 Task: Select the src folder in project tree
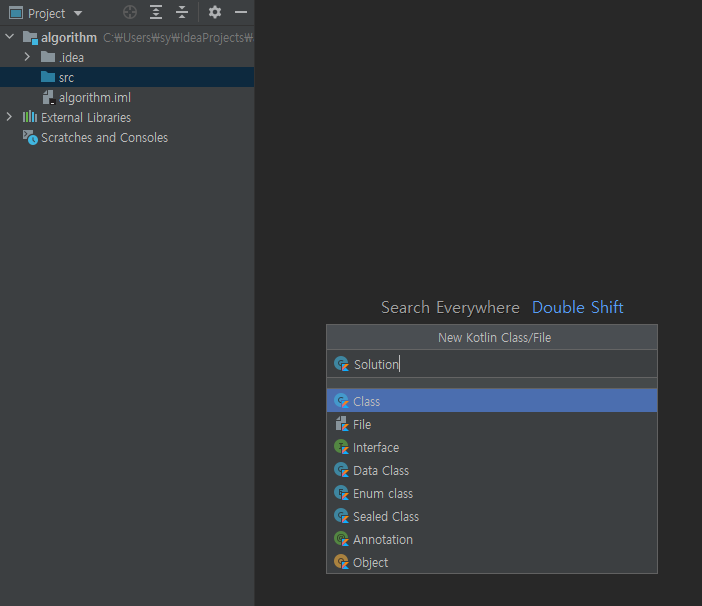pos(127,77)
